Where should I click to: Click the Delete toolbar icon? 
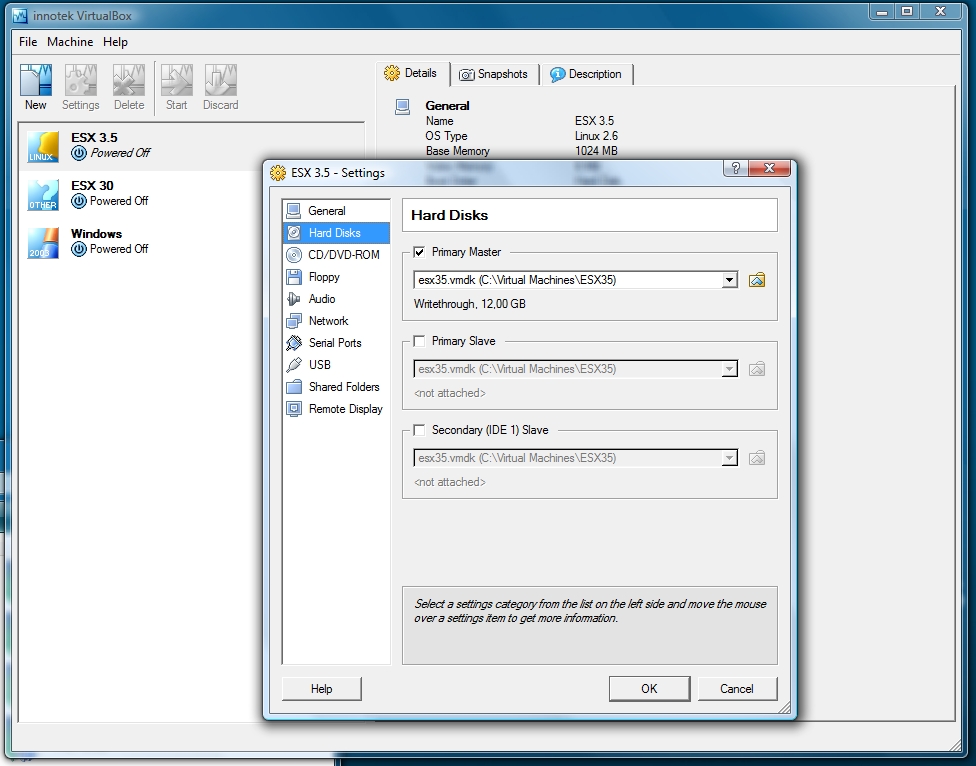click(129, 80)
